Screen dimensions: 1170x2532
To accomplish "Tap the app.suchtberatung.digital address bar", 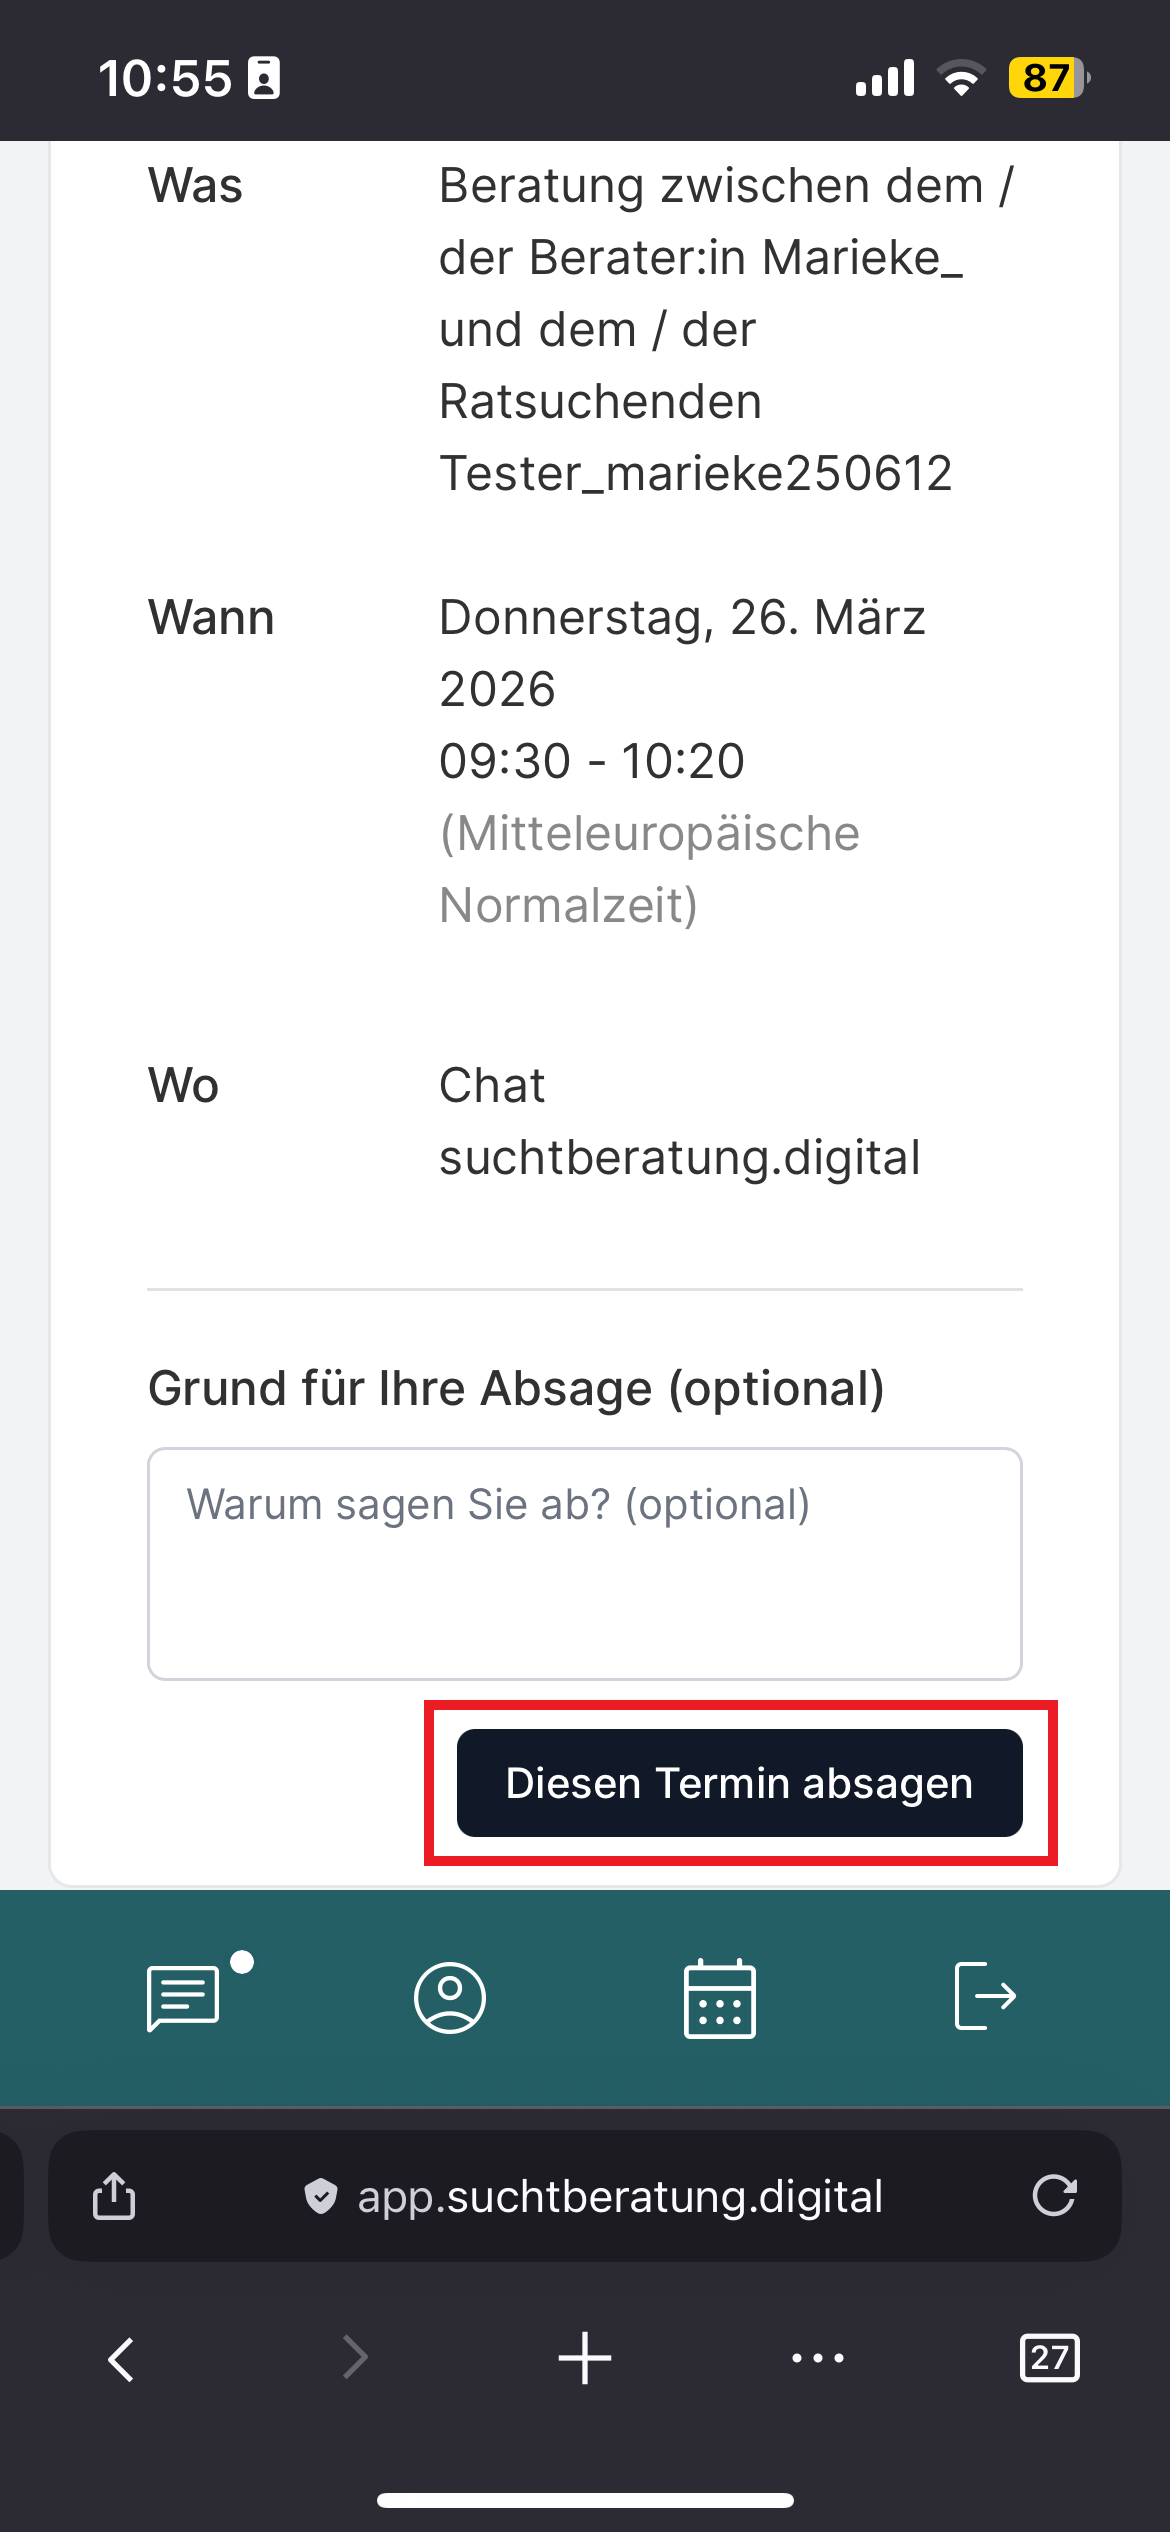I will (620, 2197).
